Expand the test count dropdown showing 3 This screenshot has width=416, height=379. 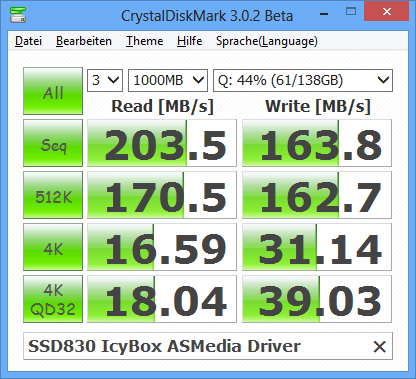tap(105, 80)
